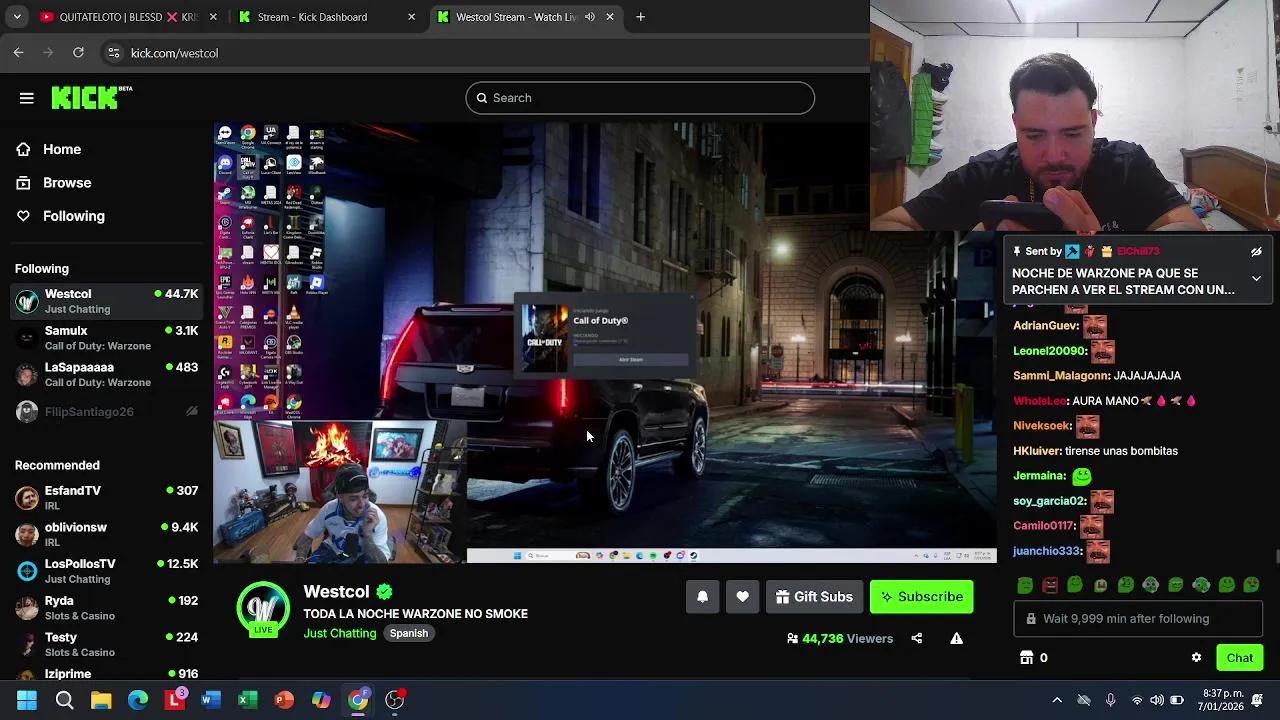
Task: Open File Explorer from taskbar
Action: coord(101,700)
